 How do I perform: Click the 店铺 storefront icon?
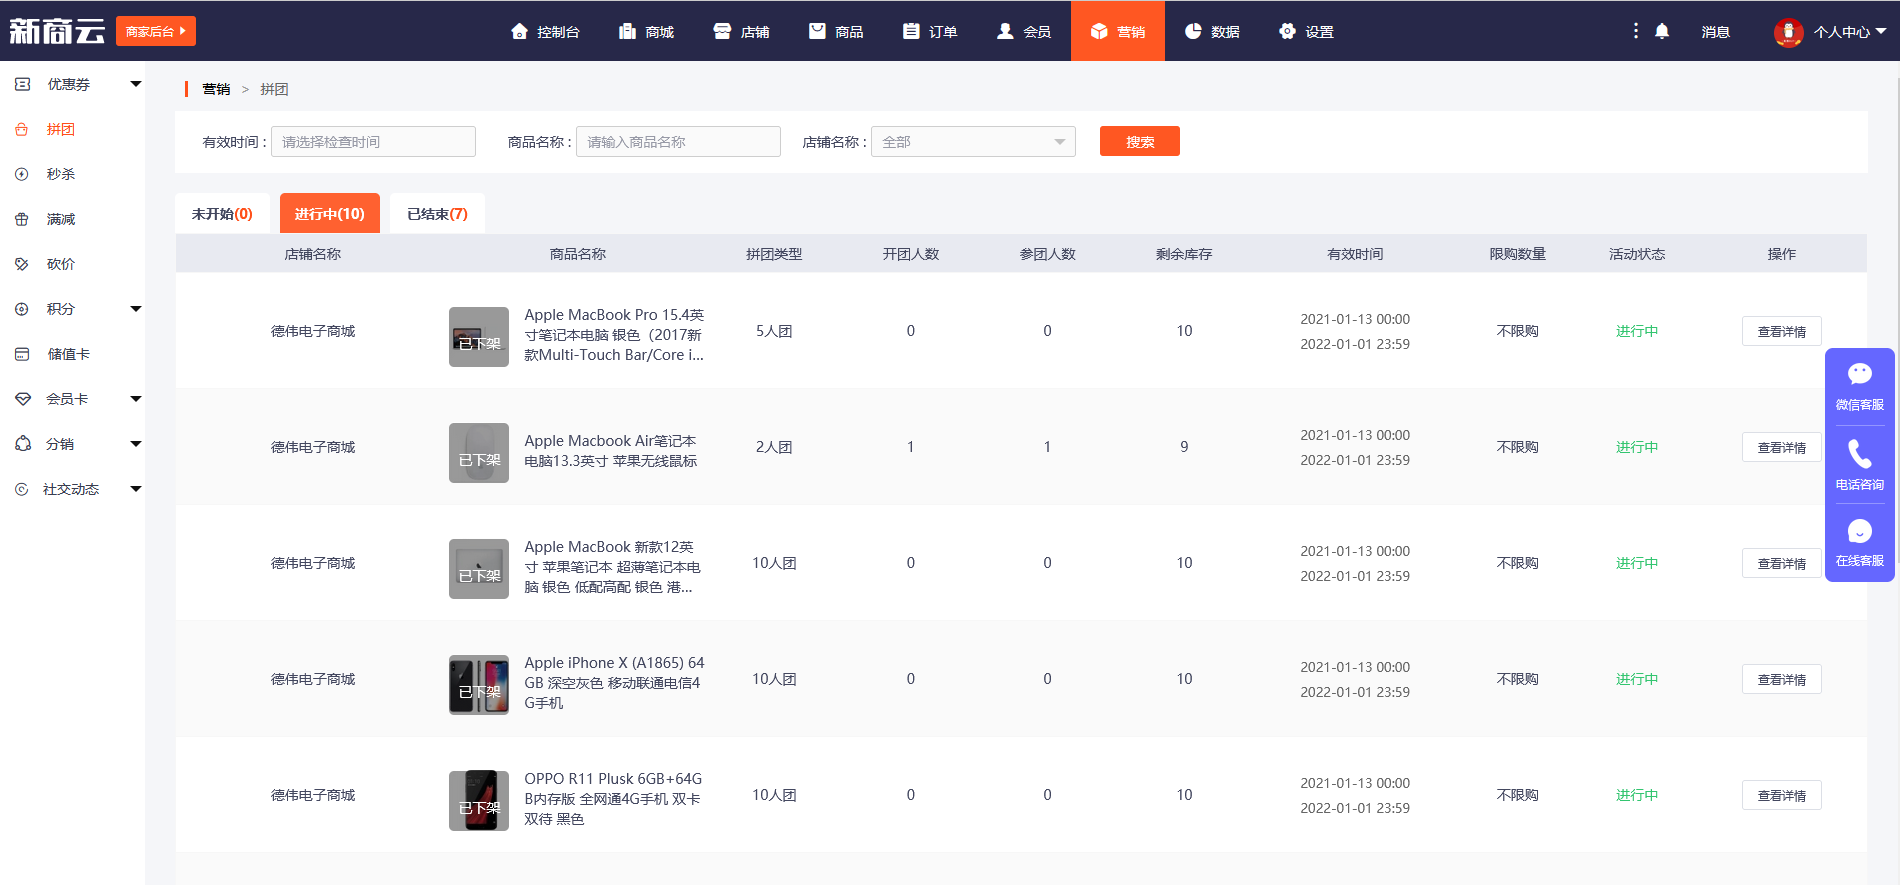722,31
